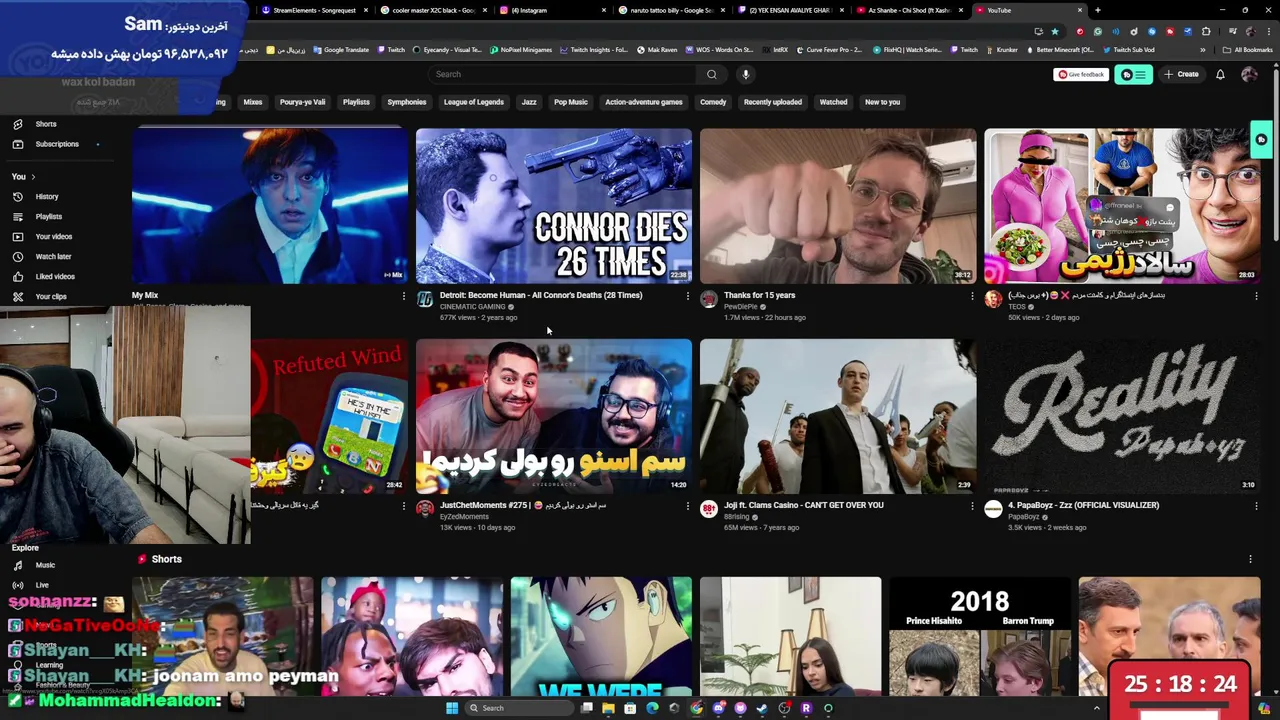Filter by Recently uploaded chip
The image size is (1280, 720).
[x=773, y=102]
